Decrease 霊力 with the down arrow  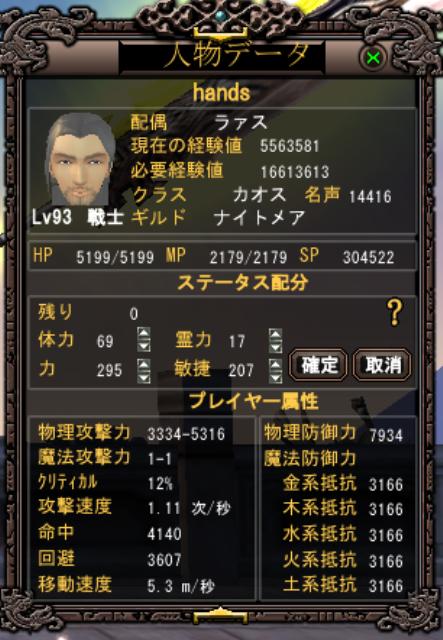pos(276,347)
